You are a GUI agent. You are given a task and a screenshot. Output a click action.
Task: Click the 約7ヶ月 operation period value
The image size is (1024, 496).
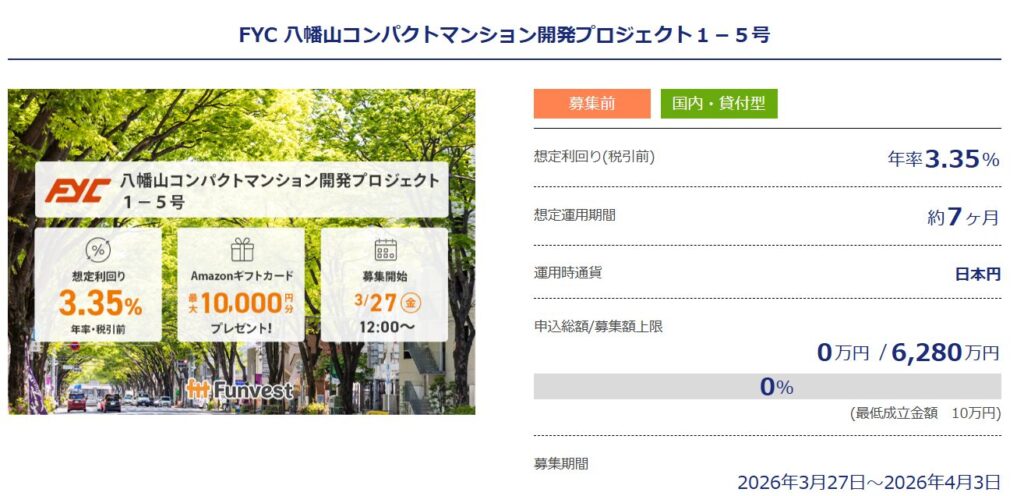pyautogui.click(x=963, y=216)
